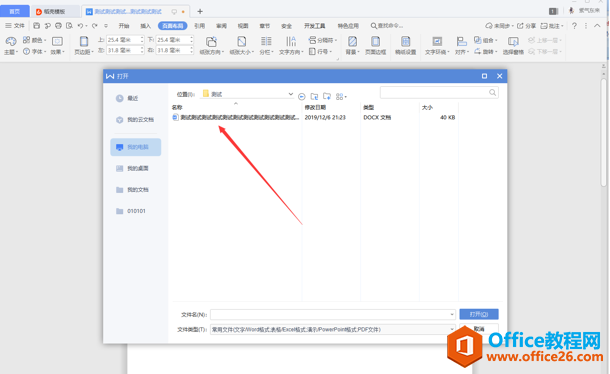
Task: Click the search box in Open dialog
Action: (x=439, y=92)
